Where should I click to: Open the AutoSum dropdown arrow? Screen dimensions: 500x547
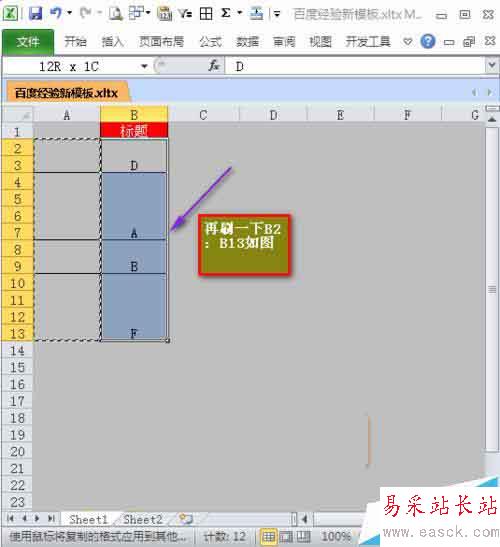click(240, 13)
